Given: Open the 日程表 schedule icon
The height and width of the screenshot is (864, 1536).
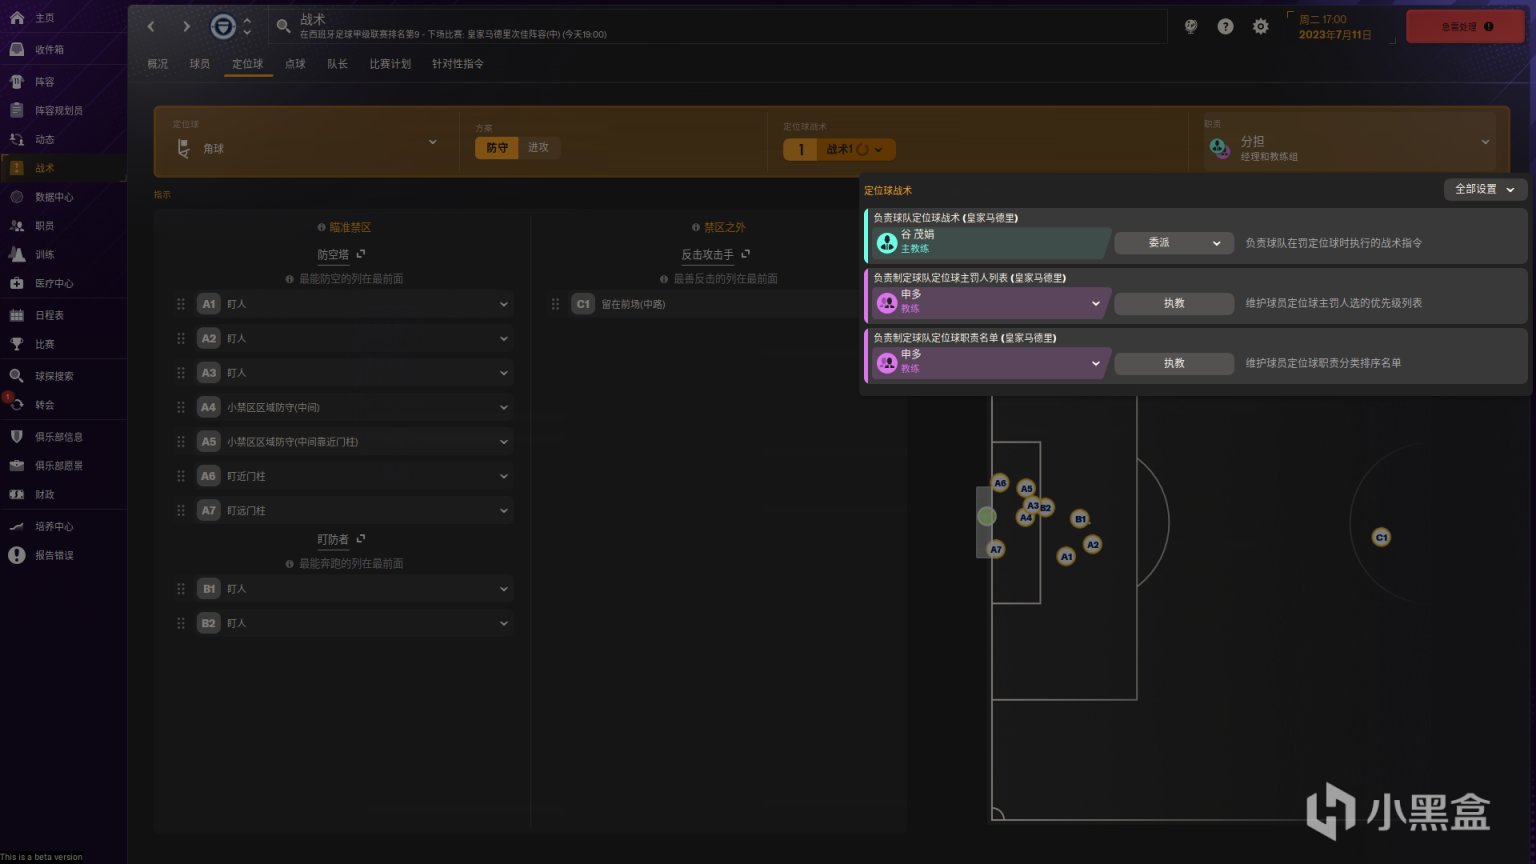Looking at the screenshot, I should tap(17, 315).
